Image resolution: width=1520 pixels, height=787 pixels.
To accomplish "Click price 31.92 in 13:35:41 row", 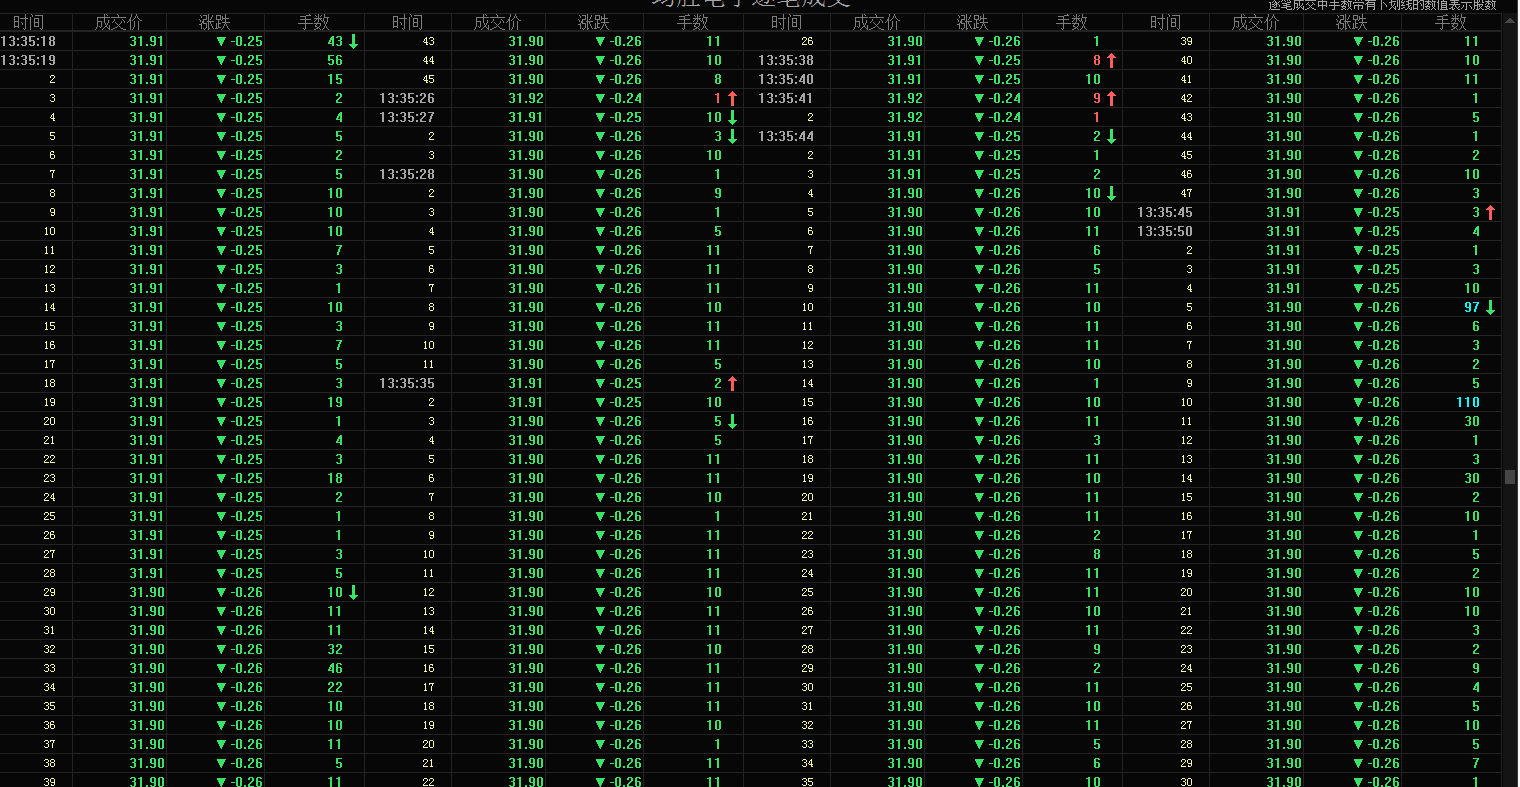I will tap(905, 99).
